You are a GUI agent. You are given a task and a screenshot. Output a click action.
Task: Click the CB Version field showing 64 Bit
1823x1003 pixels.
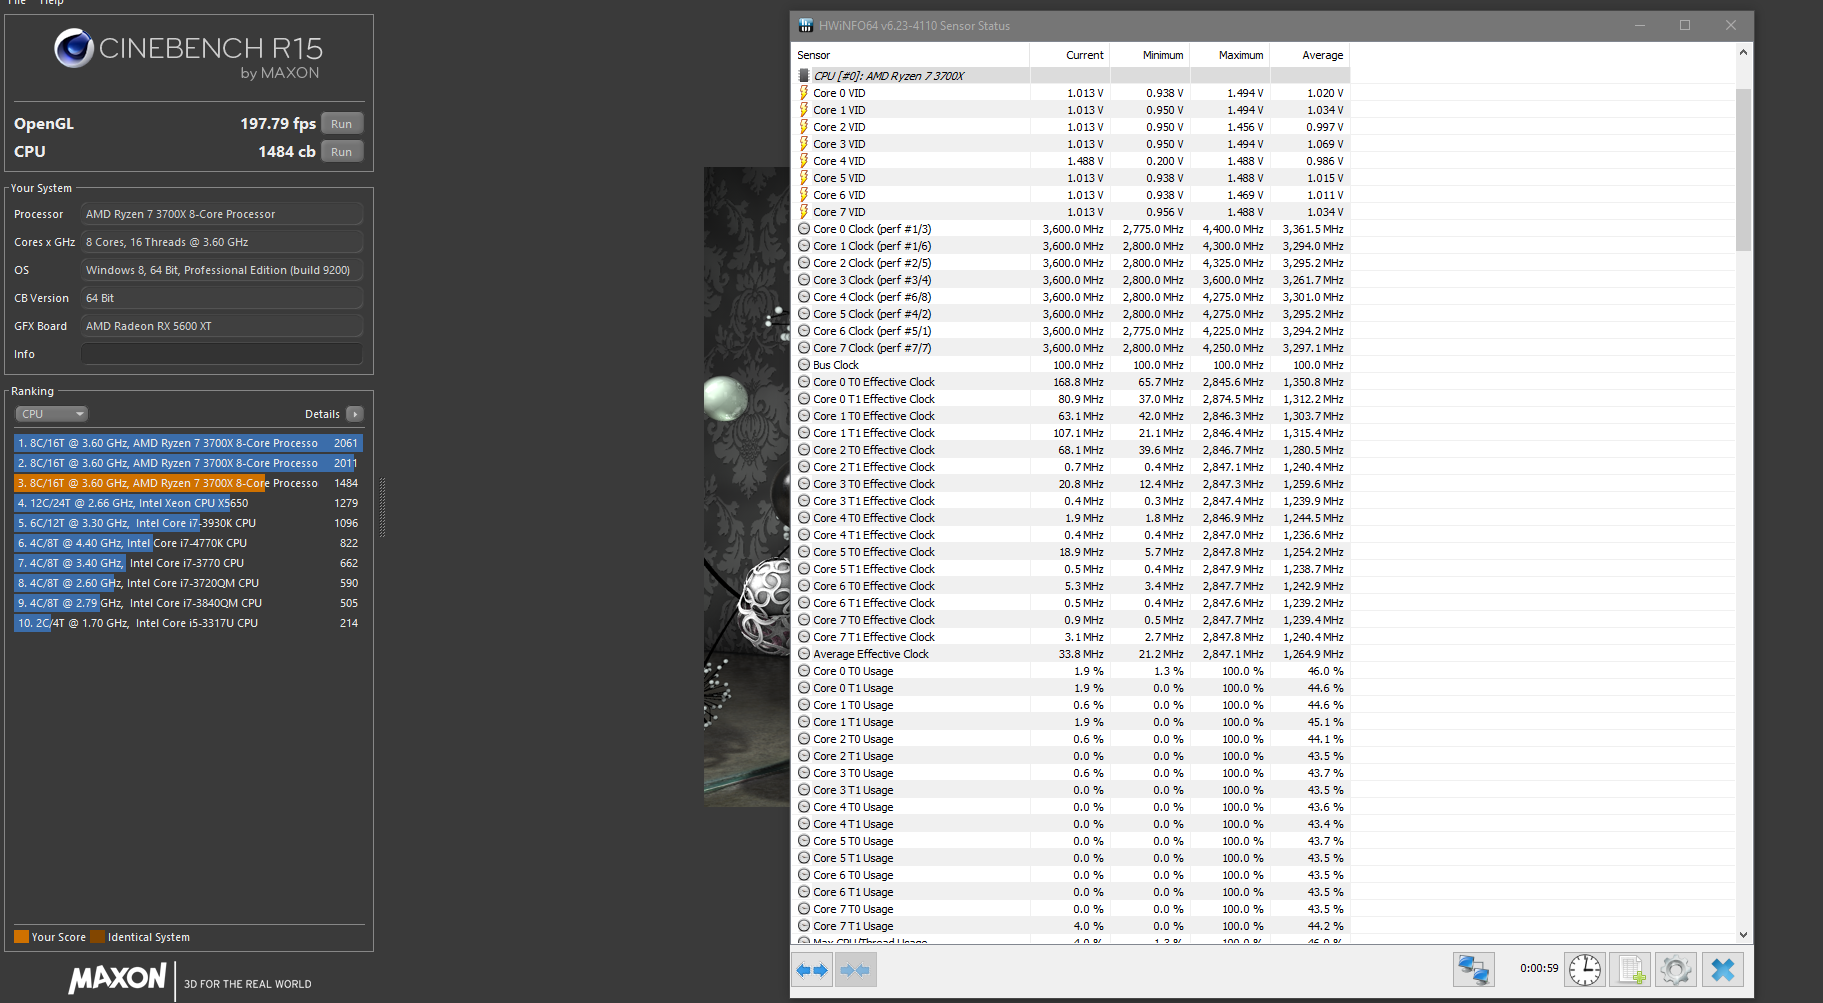click(x=222, y=298)
